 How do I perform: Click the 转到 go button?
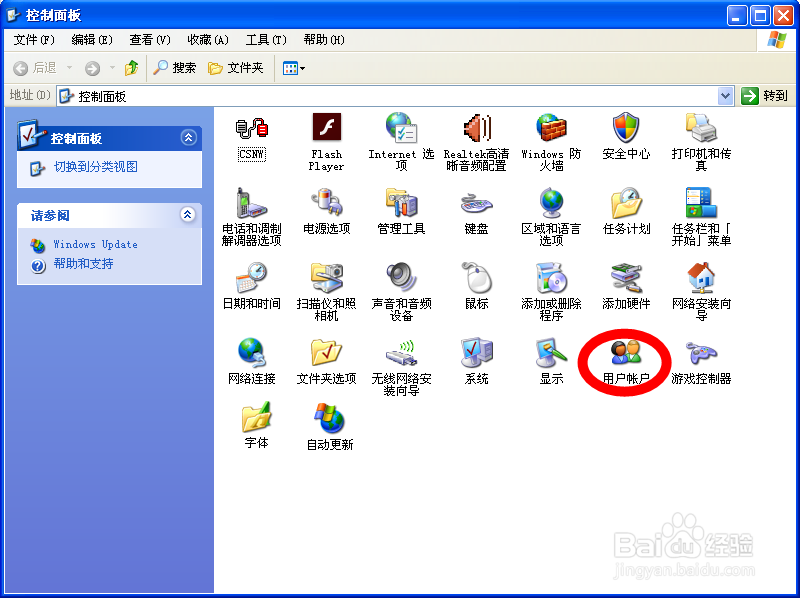765,96
